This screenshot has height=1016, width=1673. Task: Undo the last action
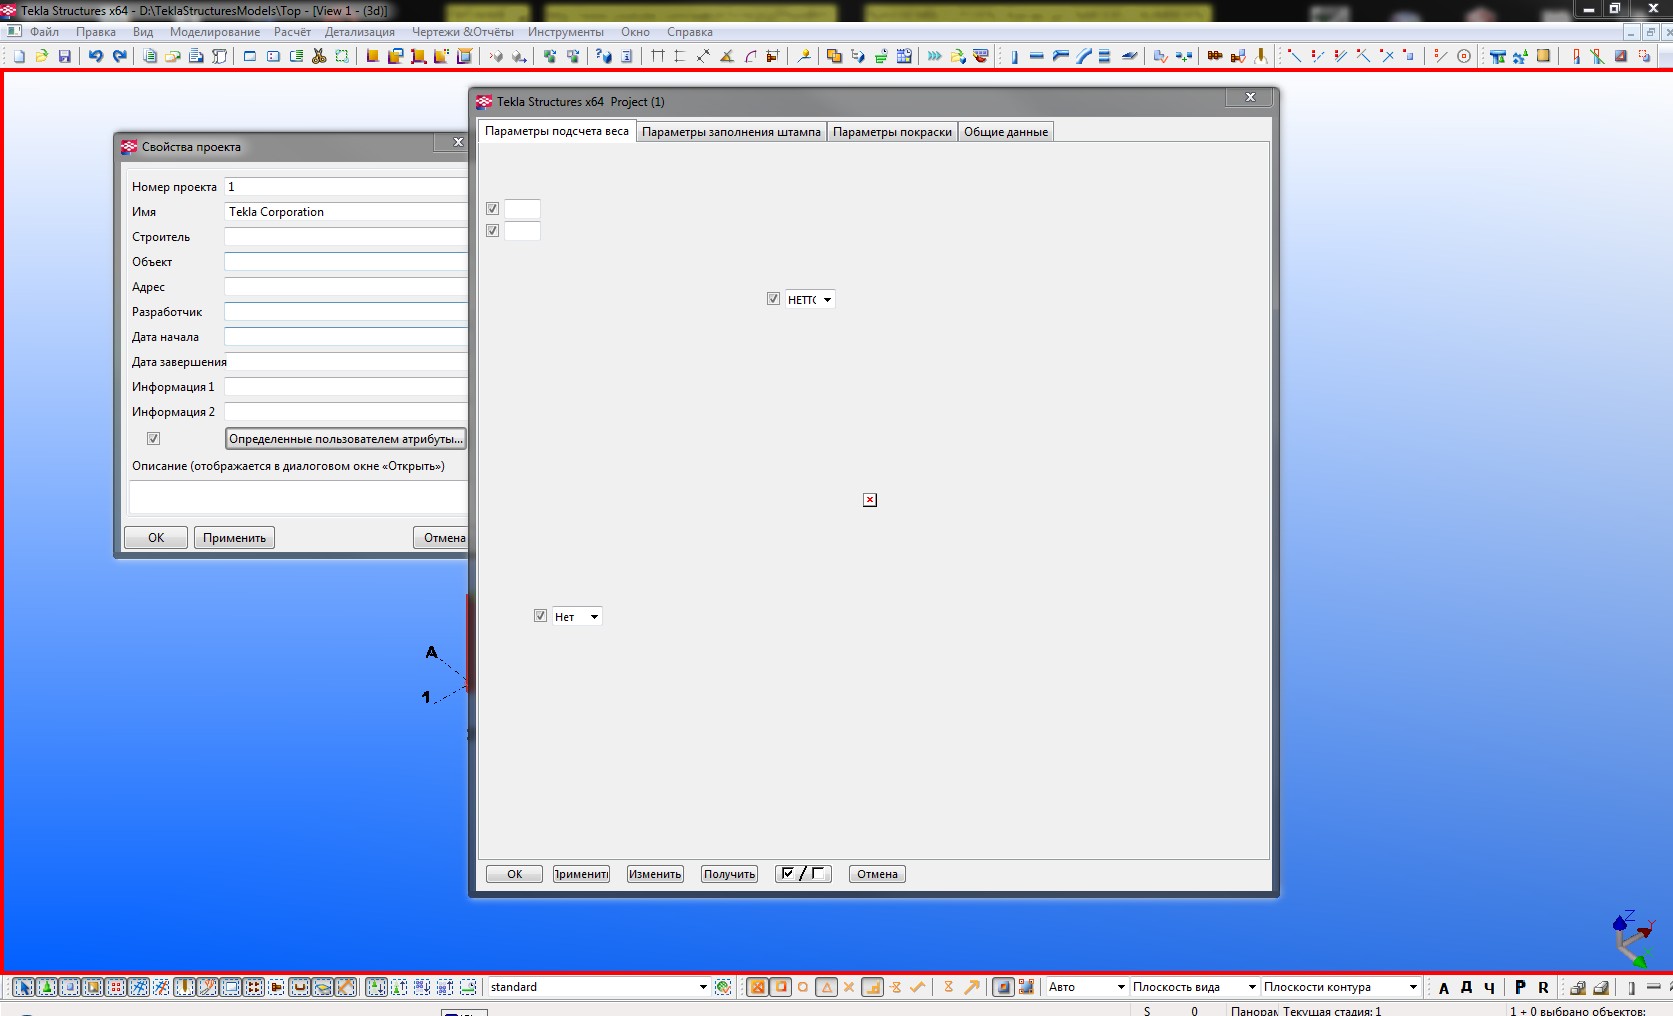tap(96, 56)
